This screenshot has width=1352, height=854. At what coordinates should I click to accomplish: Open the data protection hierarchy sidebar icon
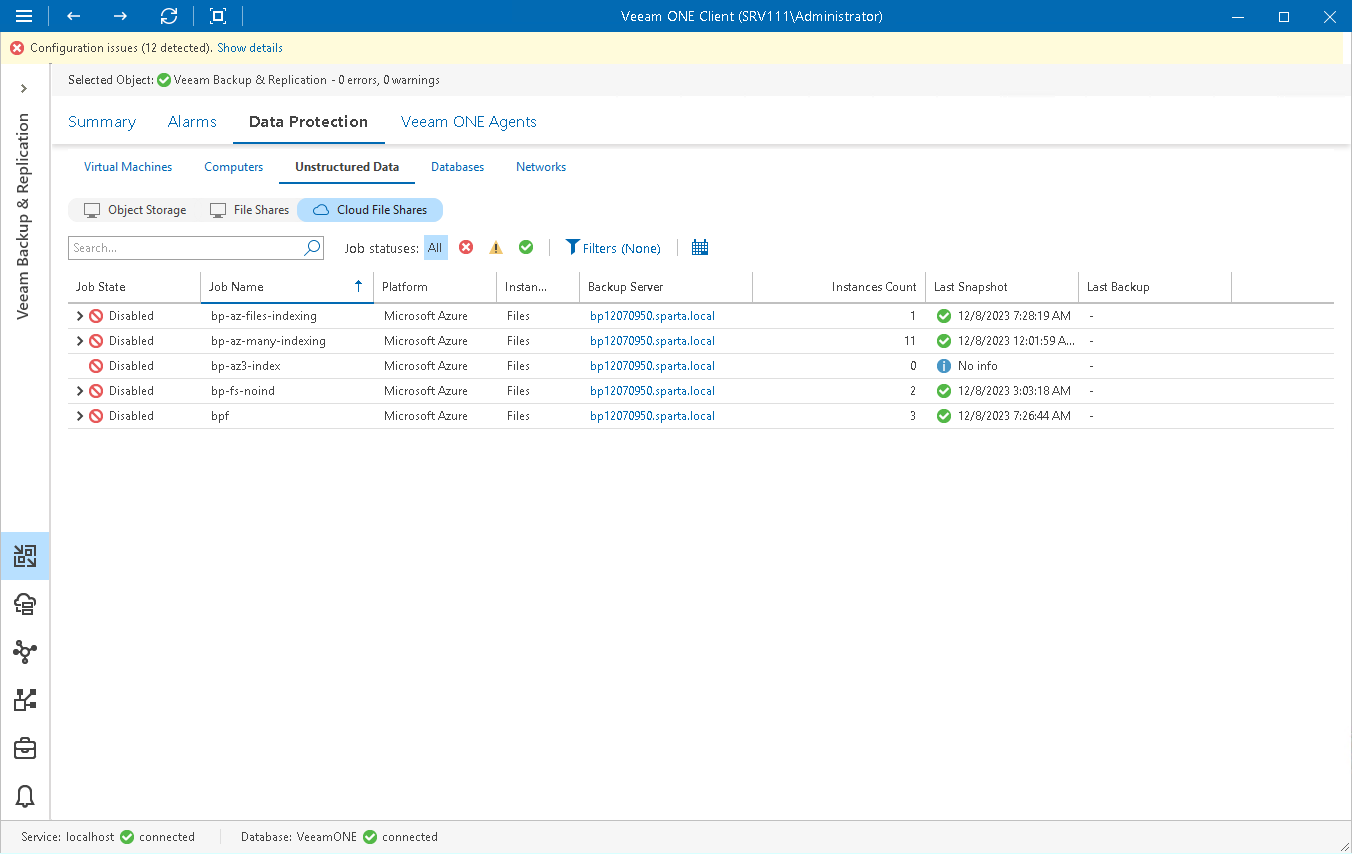pyautogui.click(x=25, y=700)
